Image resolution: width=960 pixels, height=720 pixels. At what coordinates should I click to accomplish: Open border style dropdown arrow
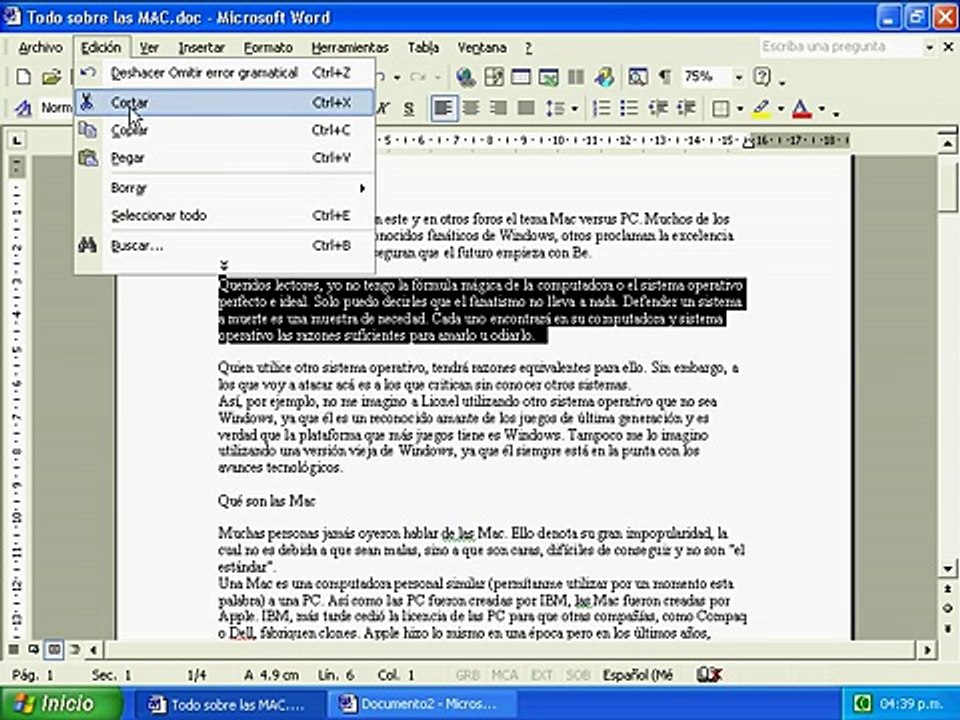click(740, 109)
